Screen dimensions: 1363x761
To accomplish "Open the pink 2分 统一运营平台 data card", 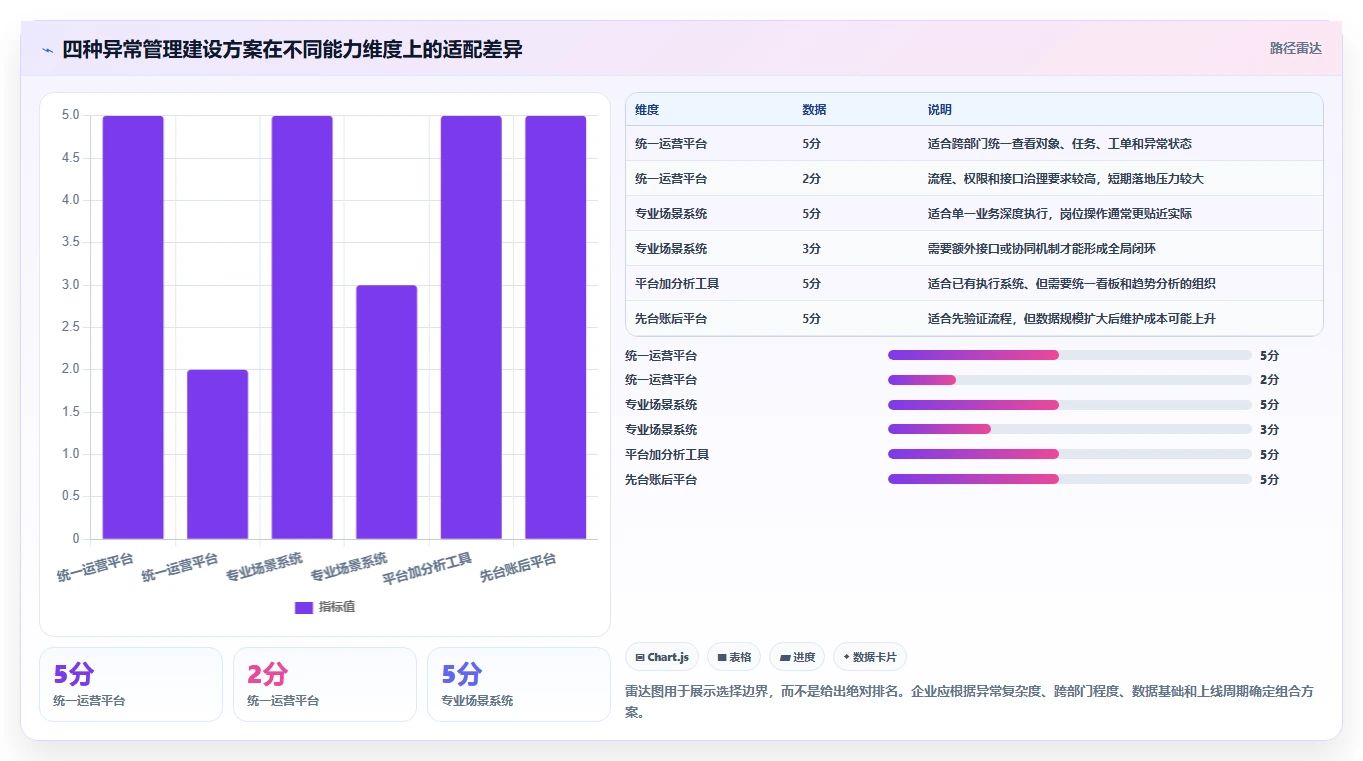I will click(x=324, y=684).
